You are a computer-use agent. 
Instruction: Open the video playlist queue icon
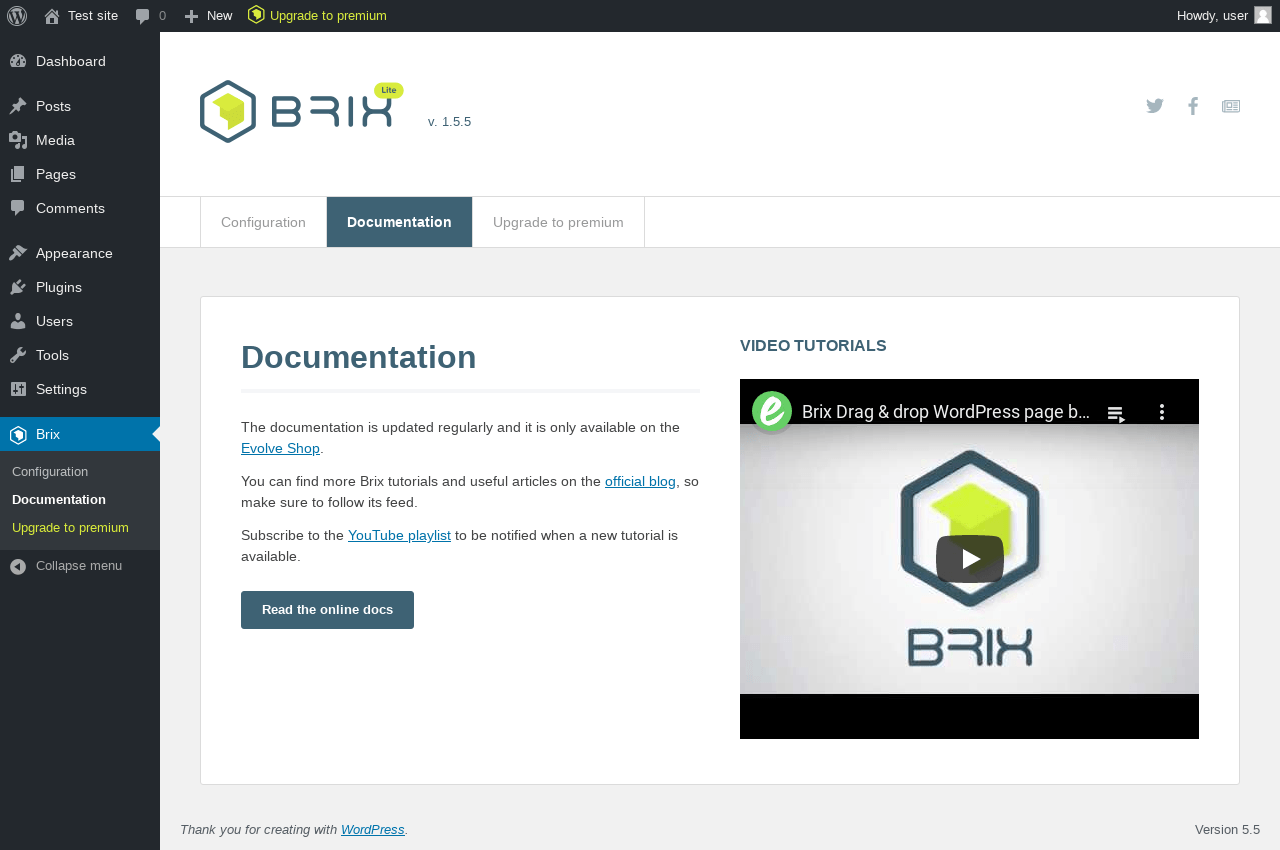(1117, 413)
